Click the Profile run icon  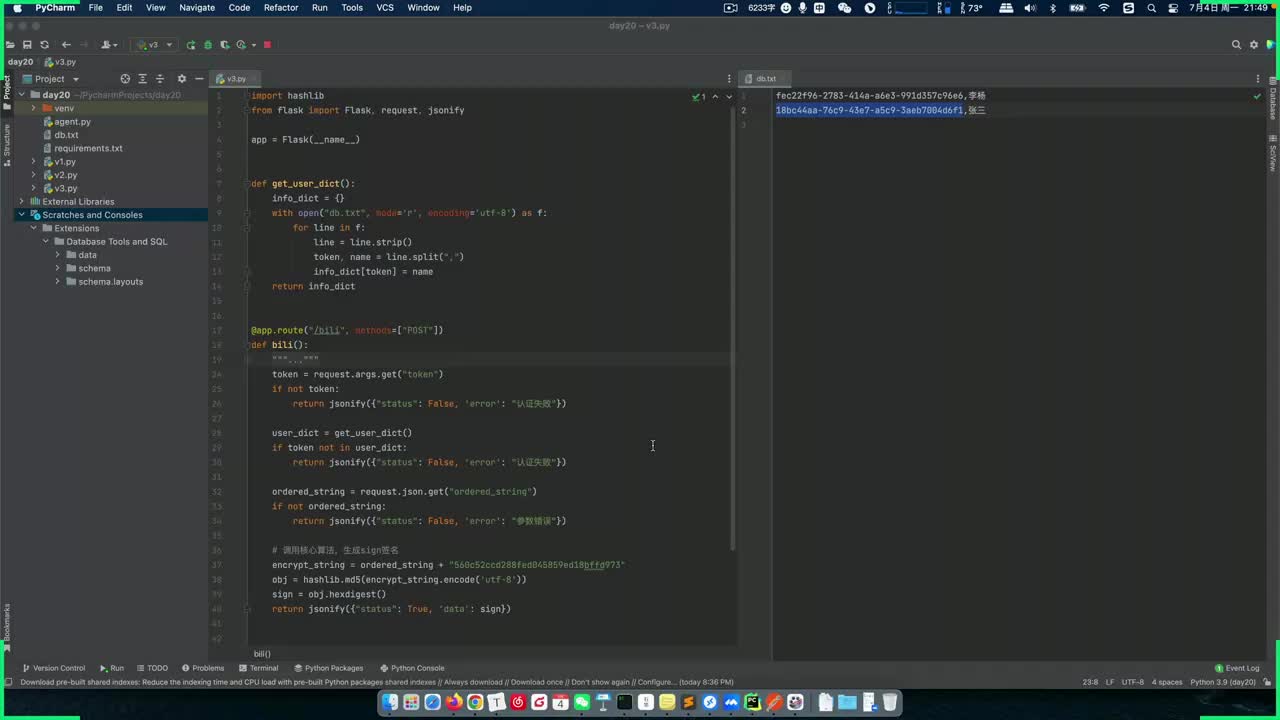pyautogui.click(x=243, y=45)
